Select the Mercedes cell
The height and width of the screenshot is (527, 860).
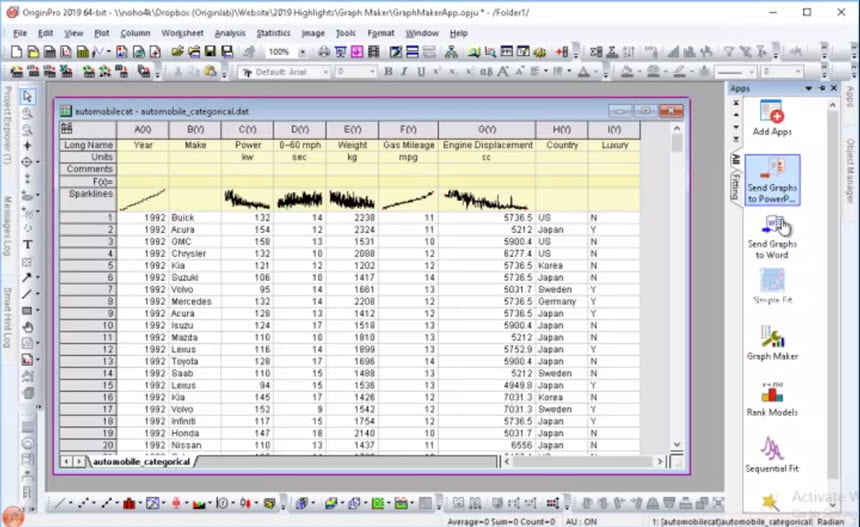[x=195, y=302]
